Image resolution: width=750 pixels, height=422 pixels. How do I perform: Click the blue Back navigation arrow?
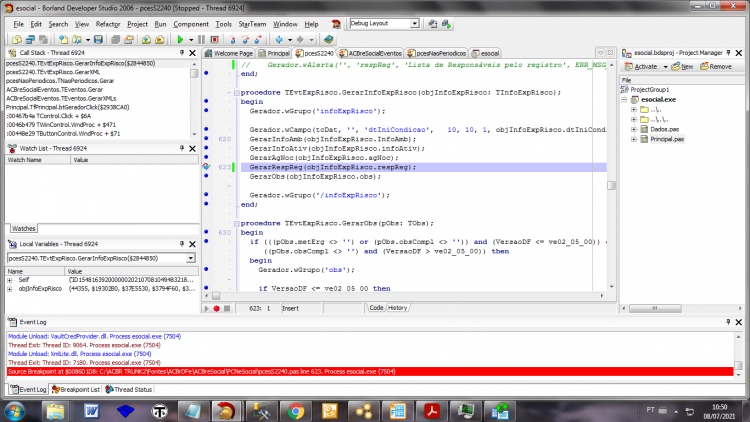279,40
